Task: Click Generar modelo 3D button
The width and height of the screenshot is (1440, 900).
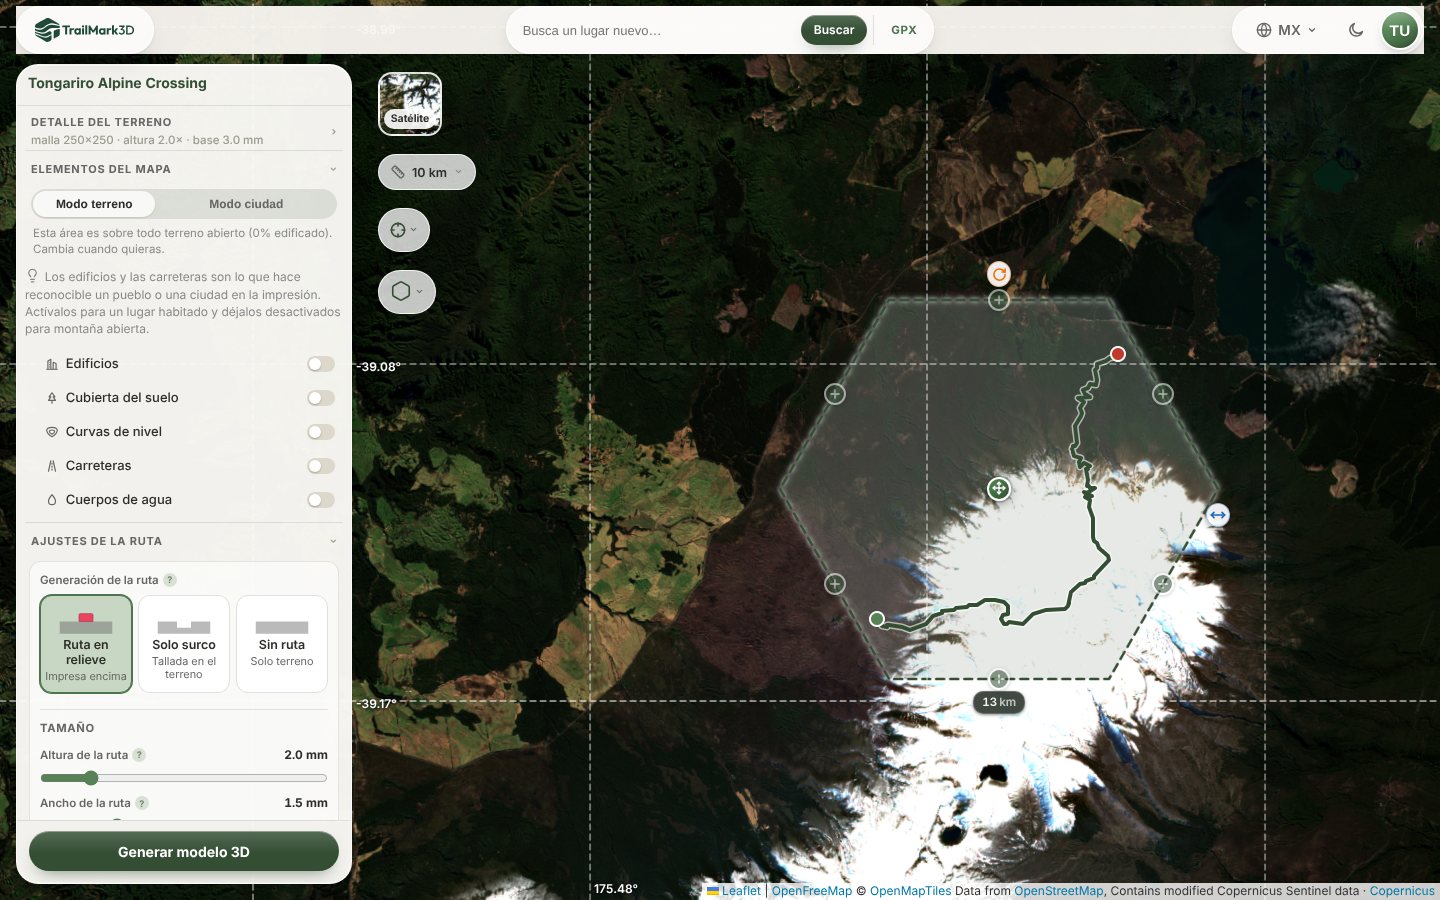Action: (x=184, y=852)
